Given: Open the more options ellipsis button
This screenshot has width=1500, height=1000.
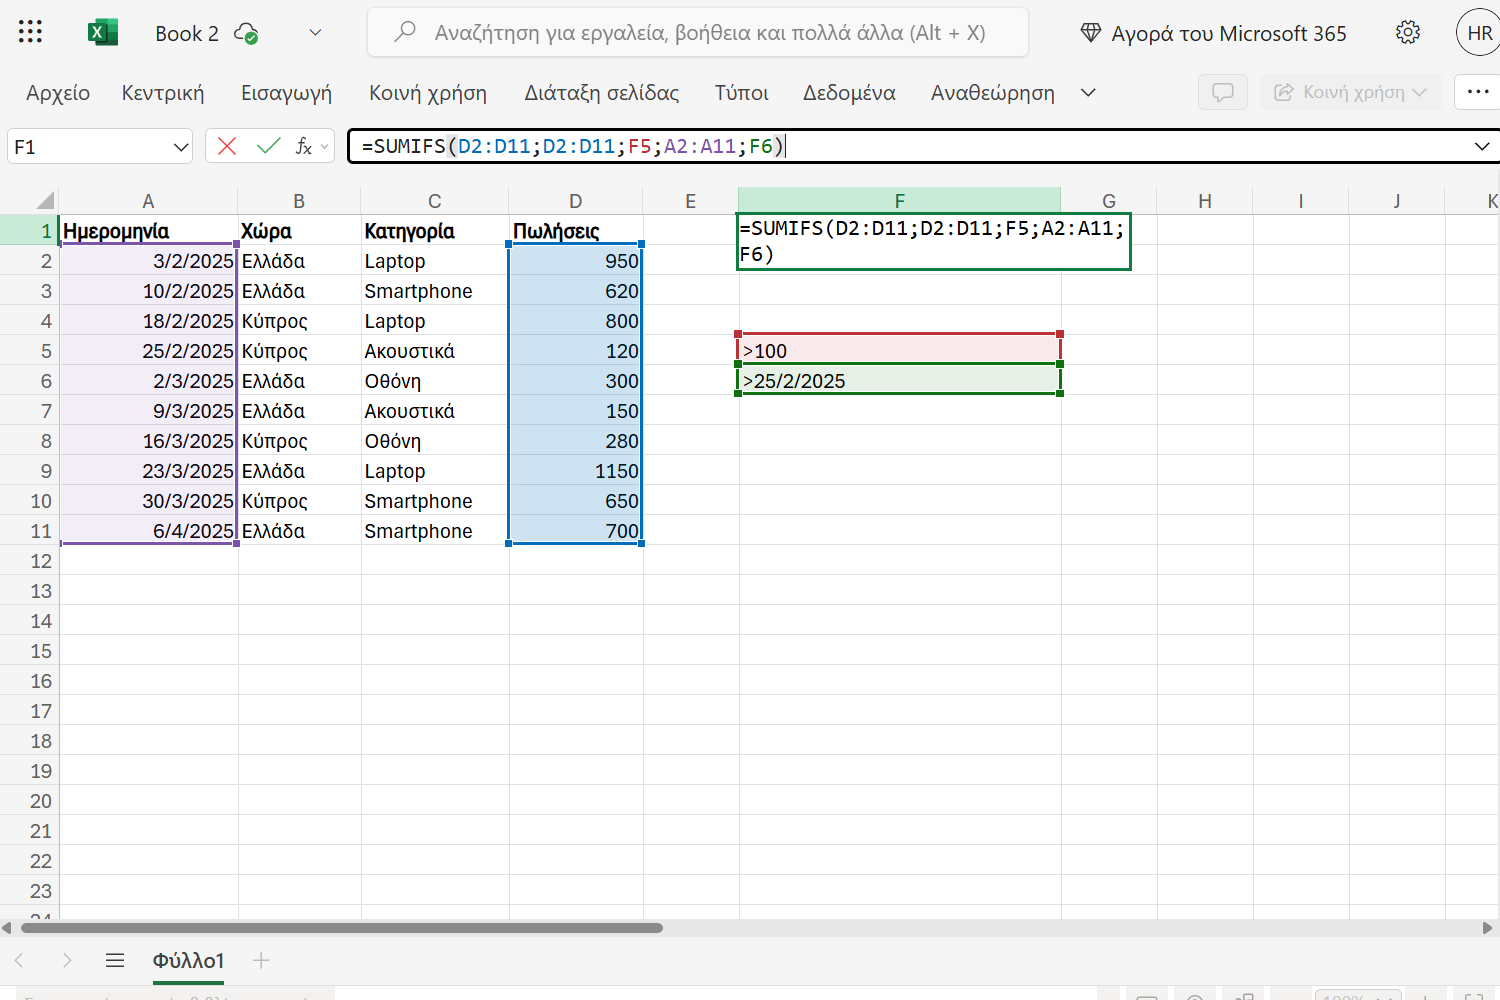Looking at the screenshot, I should click(1478, 92).
